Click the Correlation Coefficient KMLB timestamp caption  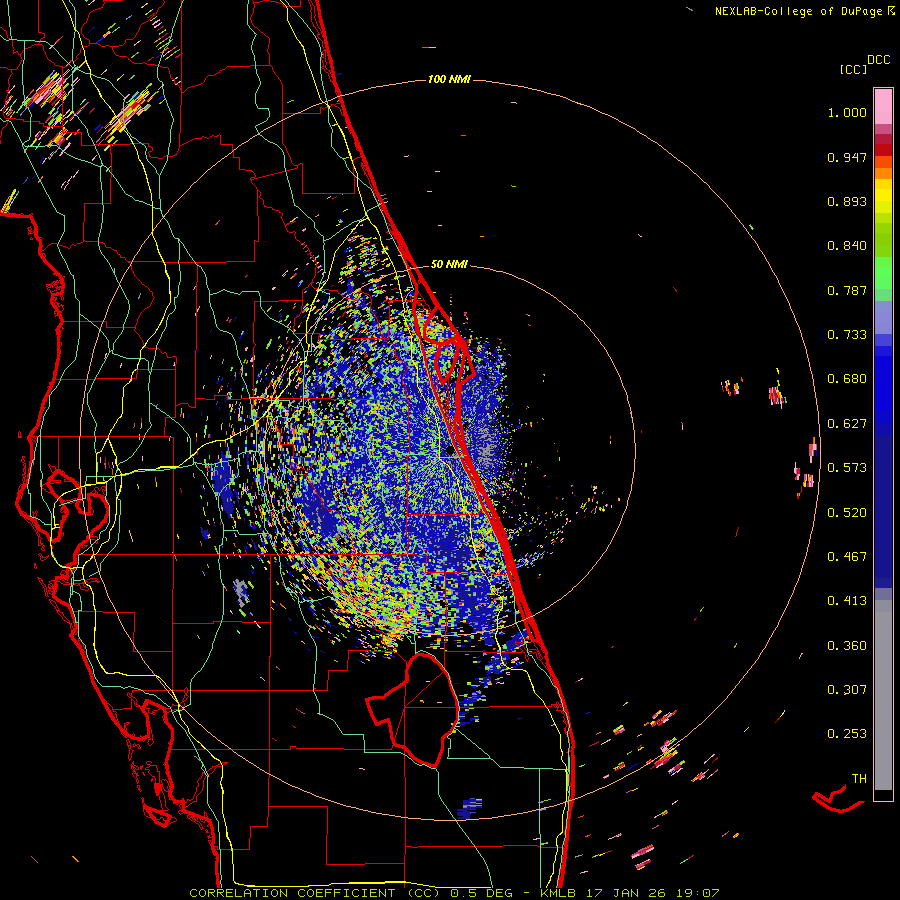pyautogui.click(x=454, y=893)
